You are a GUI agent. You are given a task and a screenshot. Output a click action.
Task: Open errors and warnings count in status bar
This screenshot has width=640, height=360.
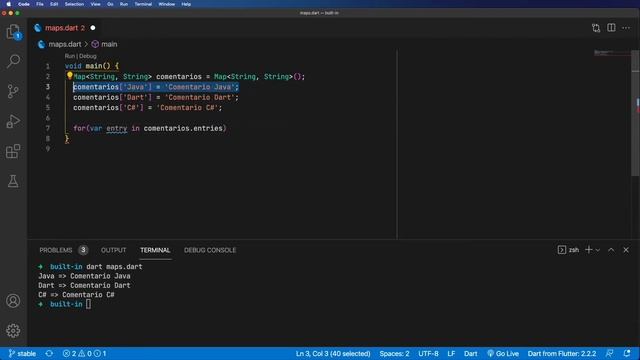(84, 353)
